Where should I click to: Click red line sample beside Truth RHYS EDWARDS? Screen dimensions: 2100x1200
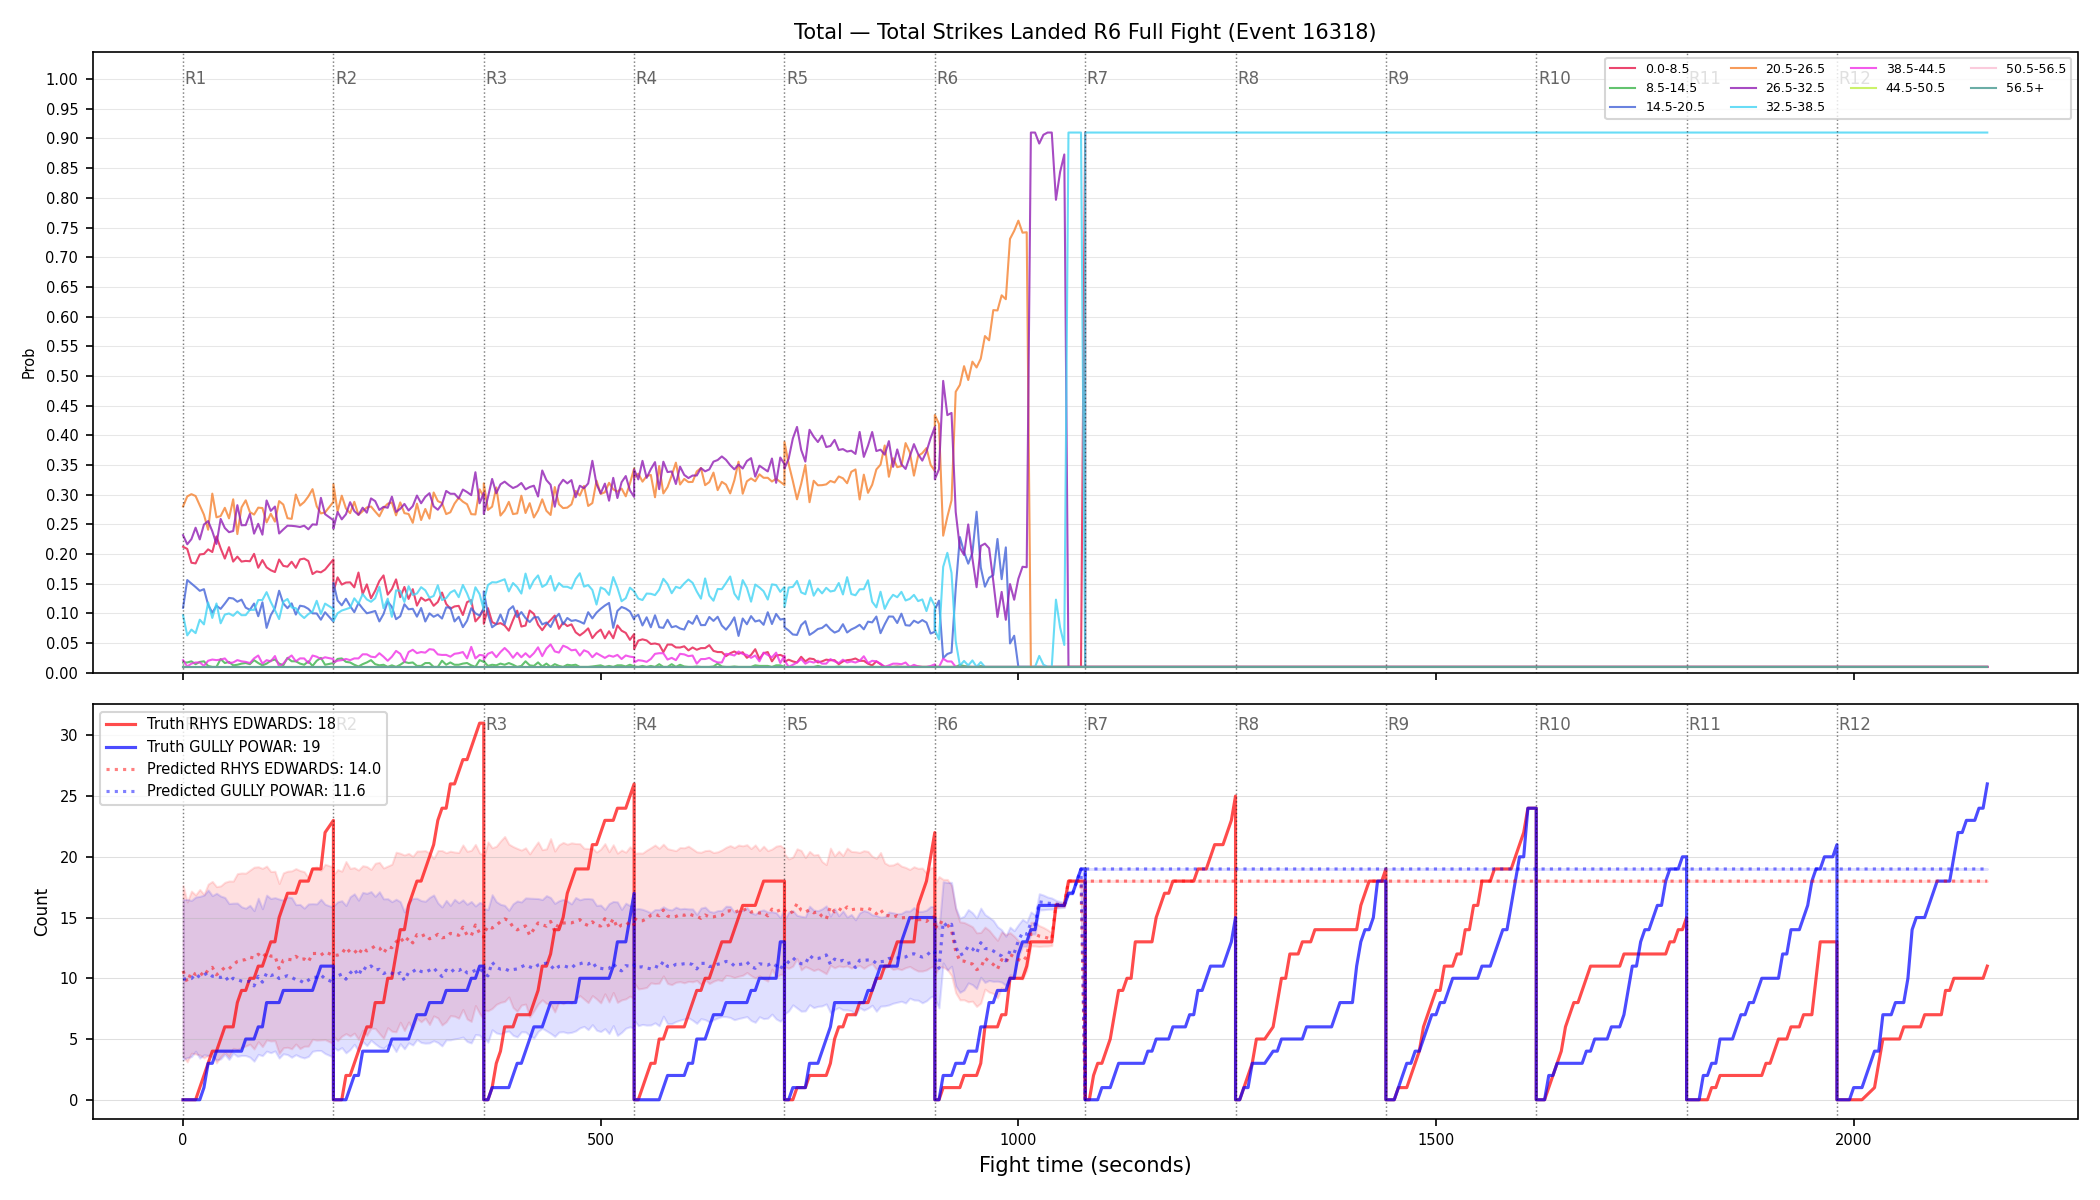click(121, 724)
